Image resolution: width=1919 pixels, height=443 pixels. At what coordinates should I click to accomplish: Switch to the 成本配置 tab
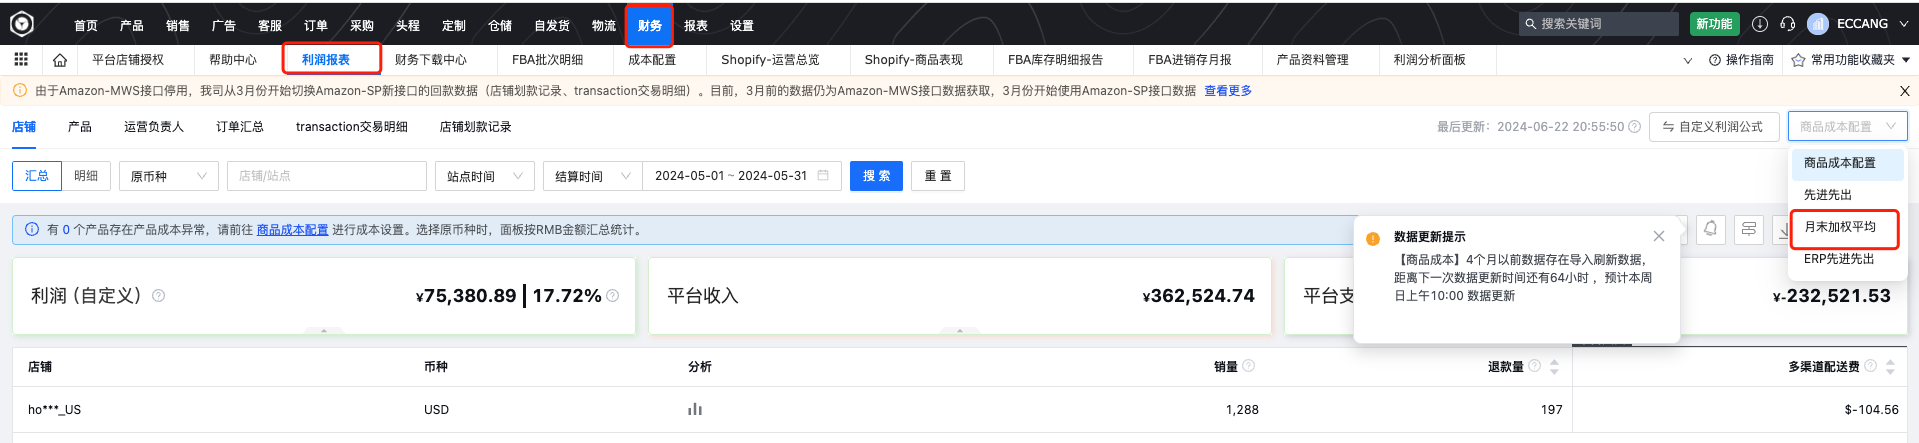652,60
